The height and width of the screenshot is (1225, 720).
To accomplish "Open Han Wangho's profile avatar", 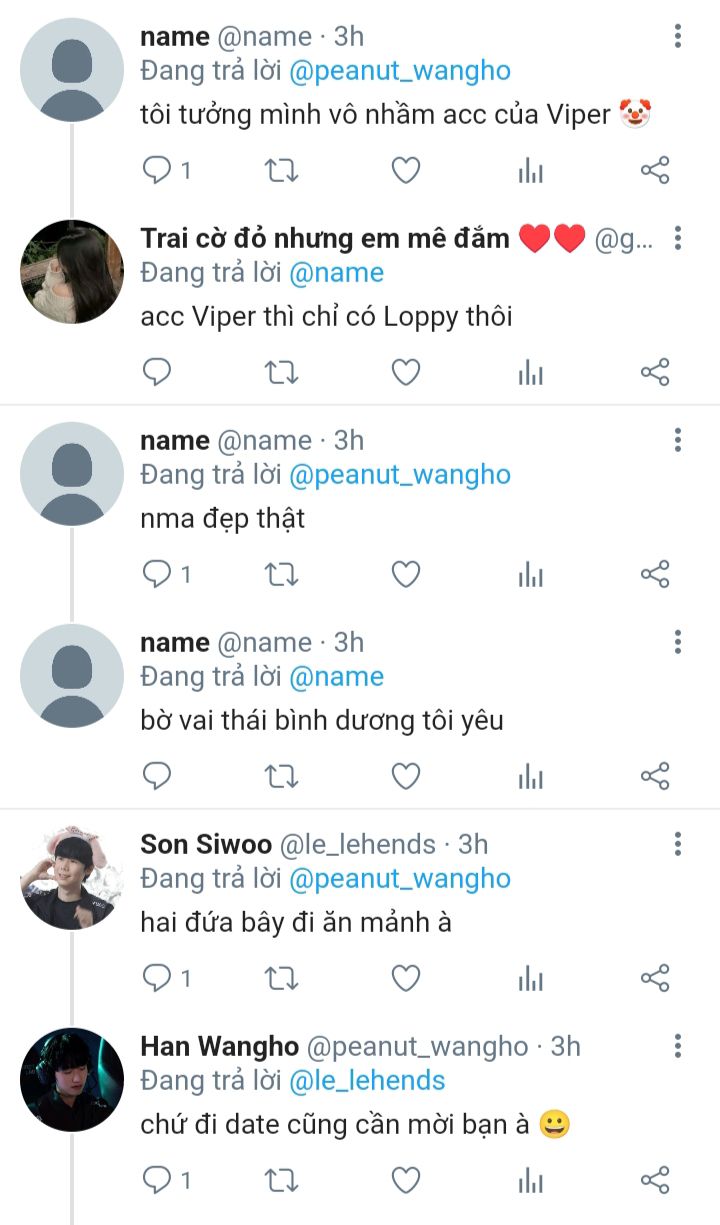I will (x=72, y=1079).
